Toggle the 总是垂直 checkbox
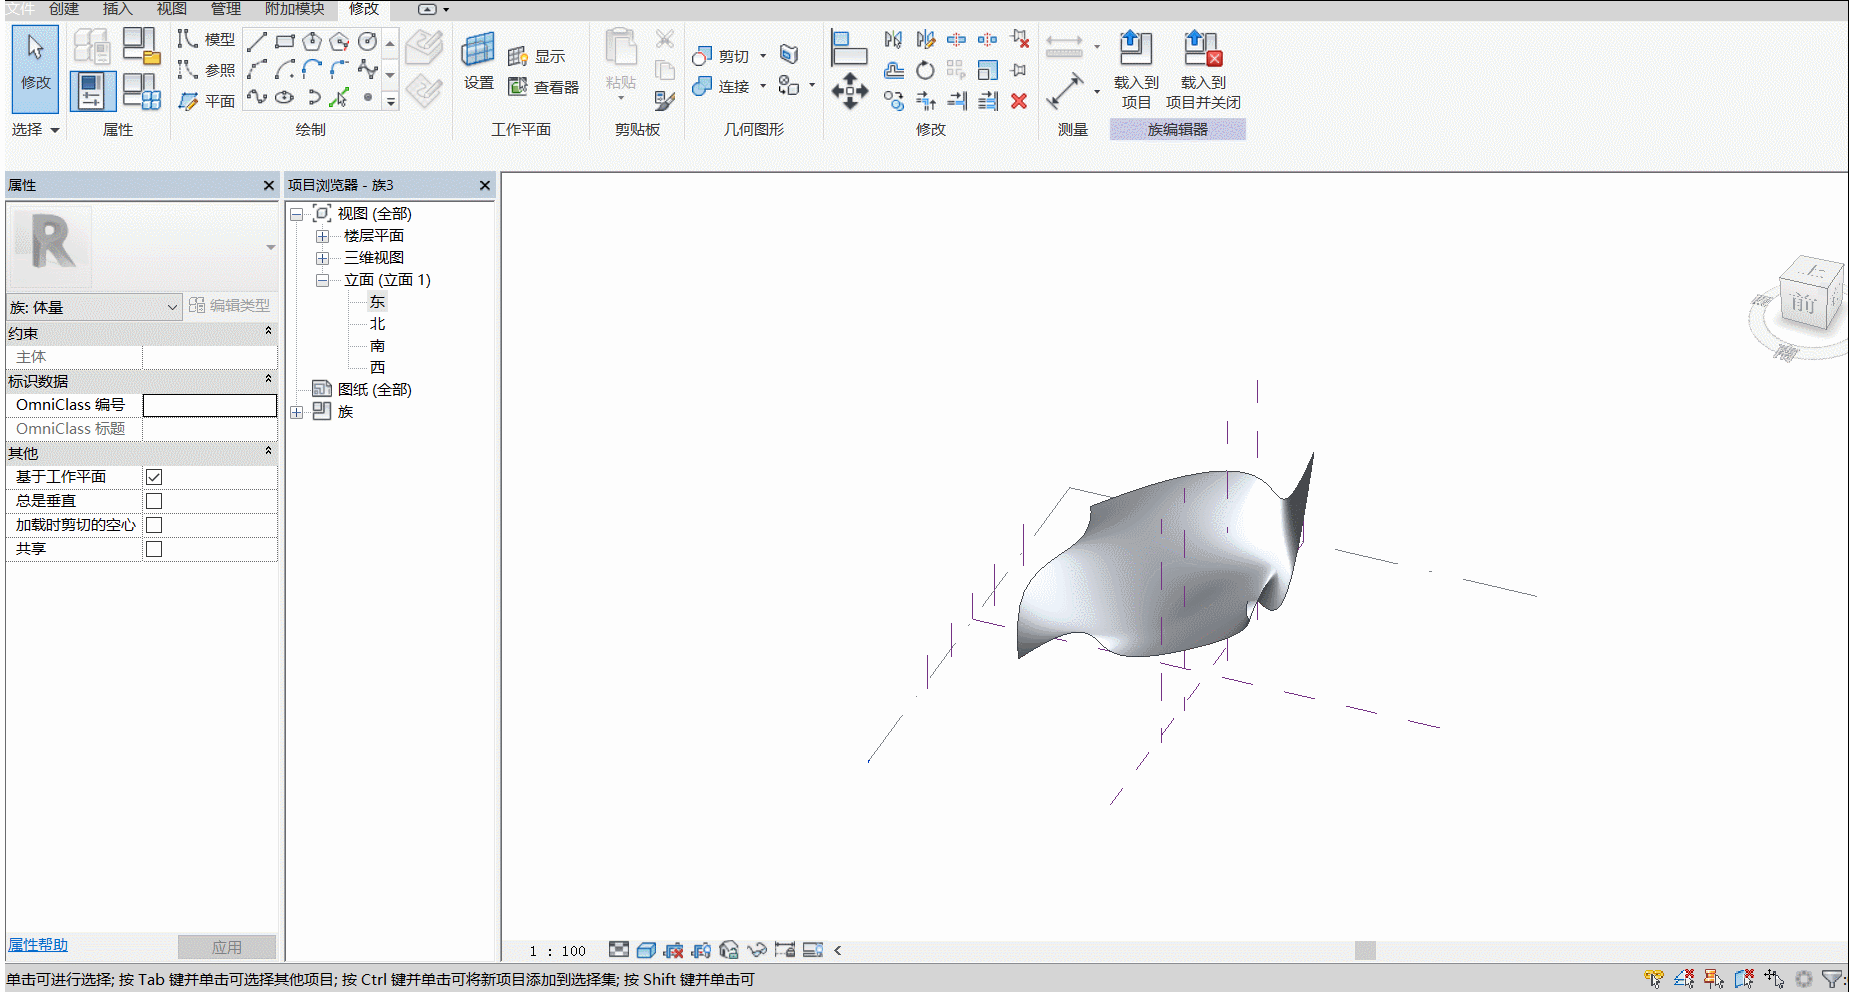The height and width of the screenshot is (992, 1849). [154, 501]
